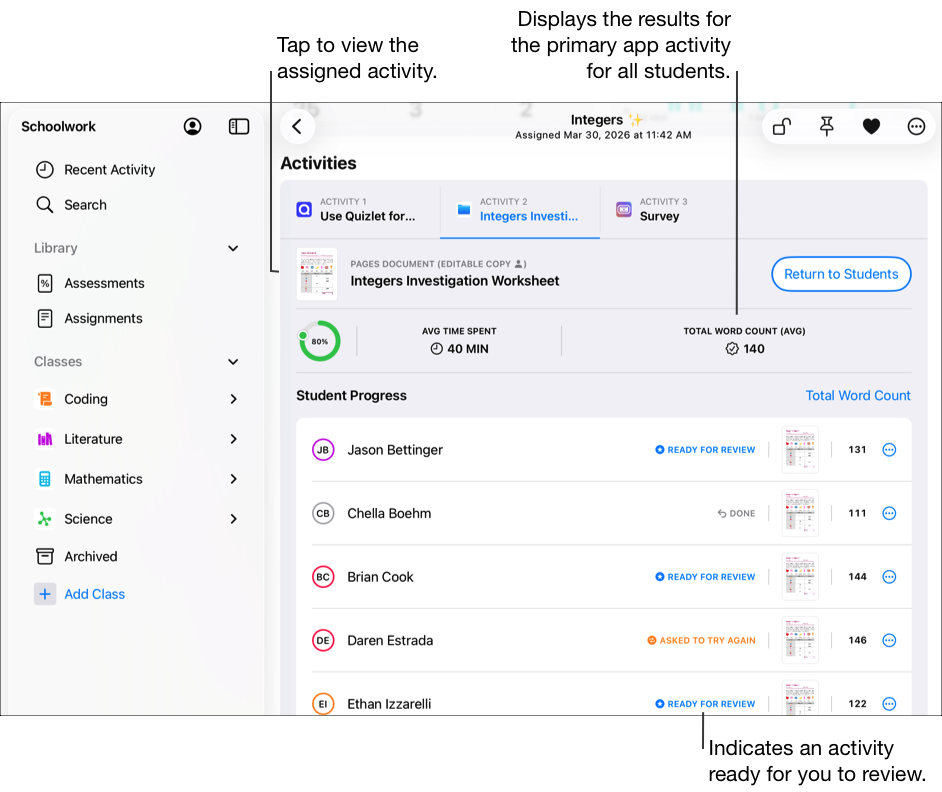Switch to the Survey activity tab

pyautogui.click(x=661, y=210)
